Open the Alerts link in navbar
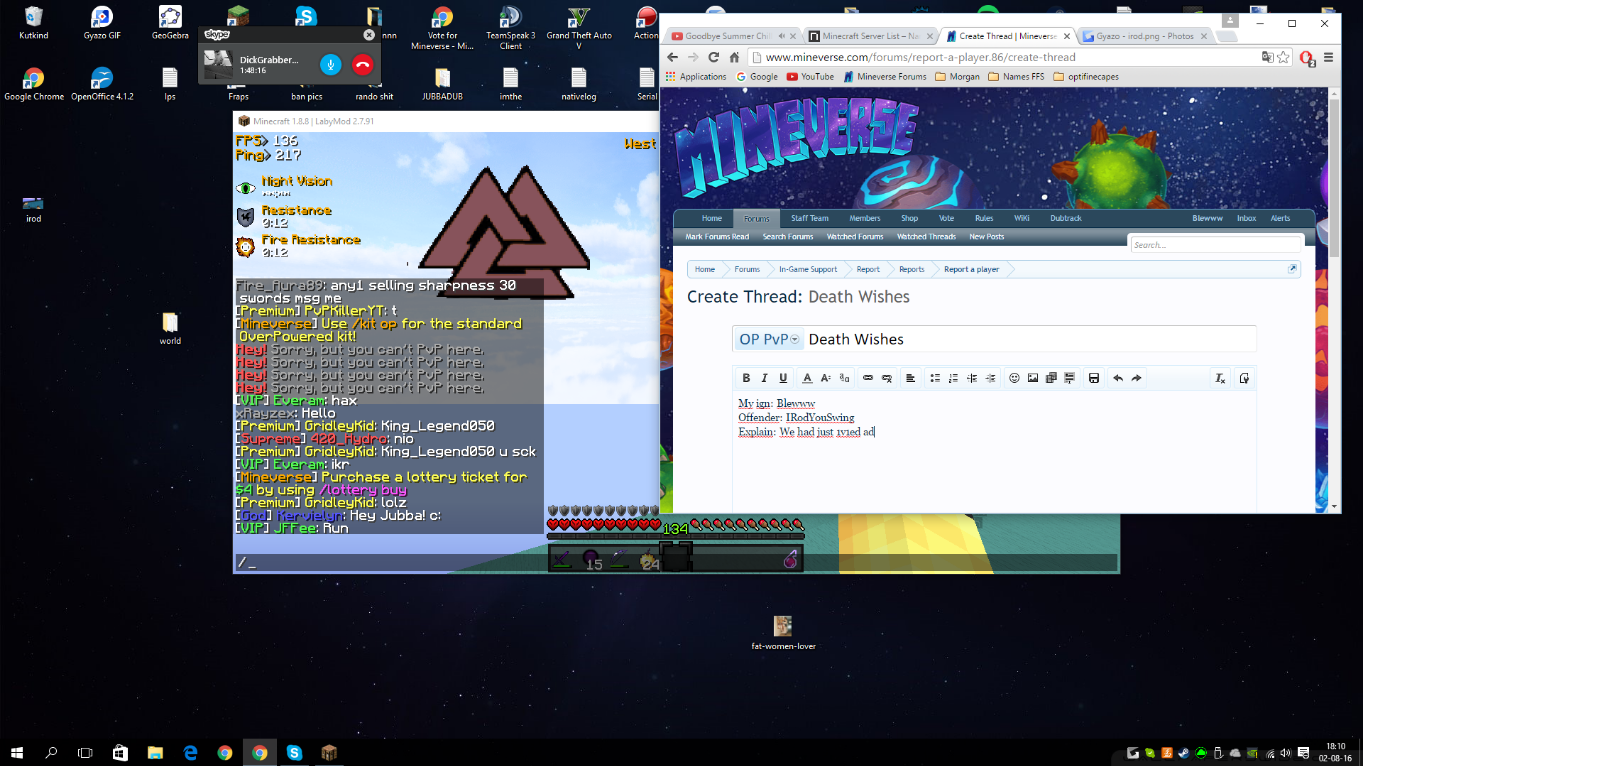The width and height of the screenshot is (1600, 766). 1280,218
